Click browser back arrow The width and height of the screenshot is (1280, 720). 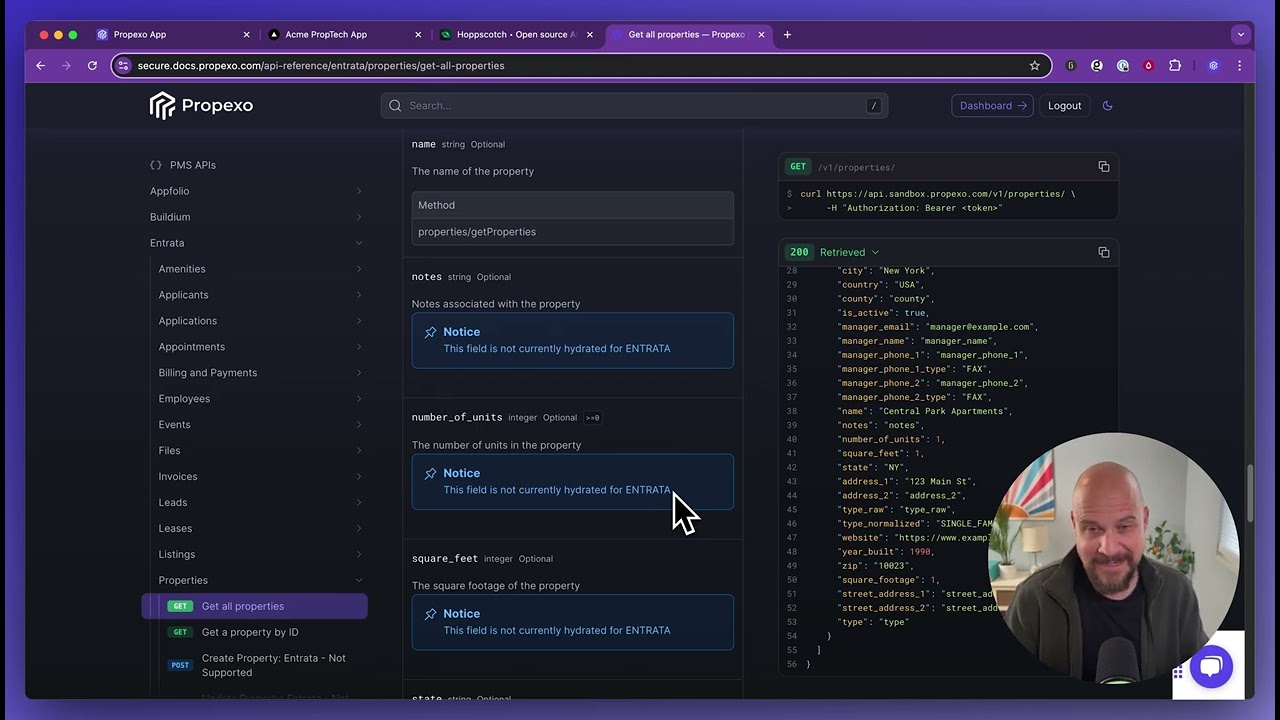point(41,65)
